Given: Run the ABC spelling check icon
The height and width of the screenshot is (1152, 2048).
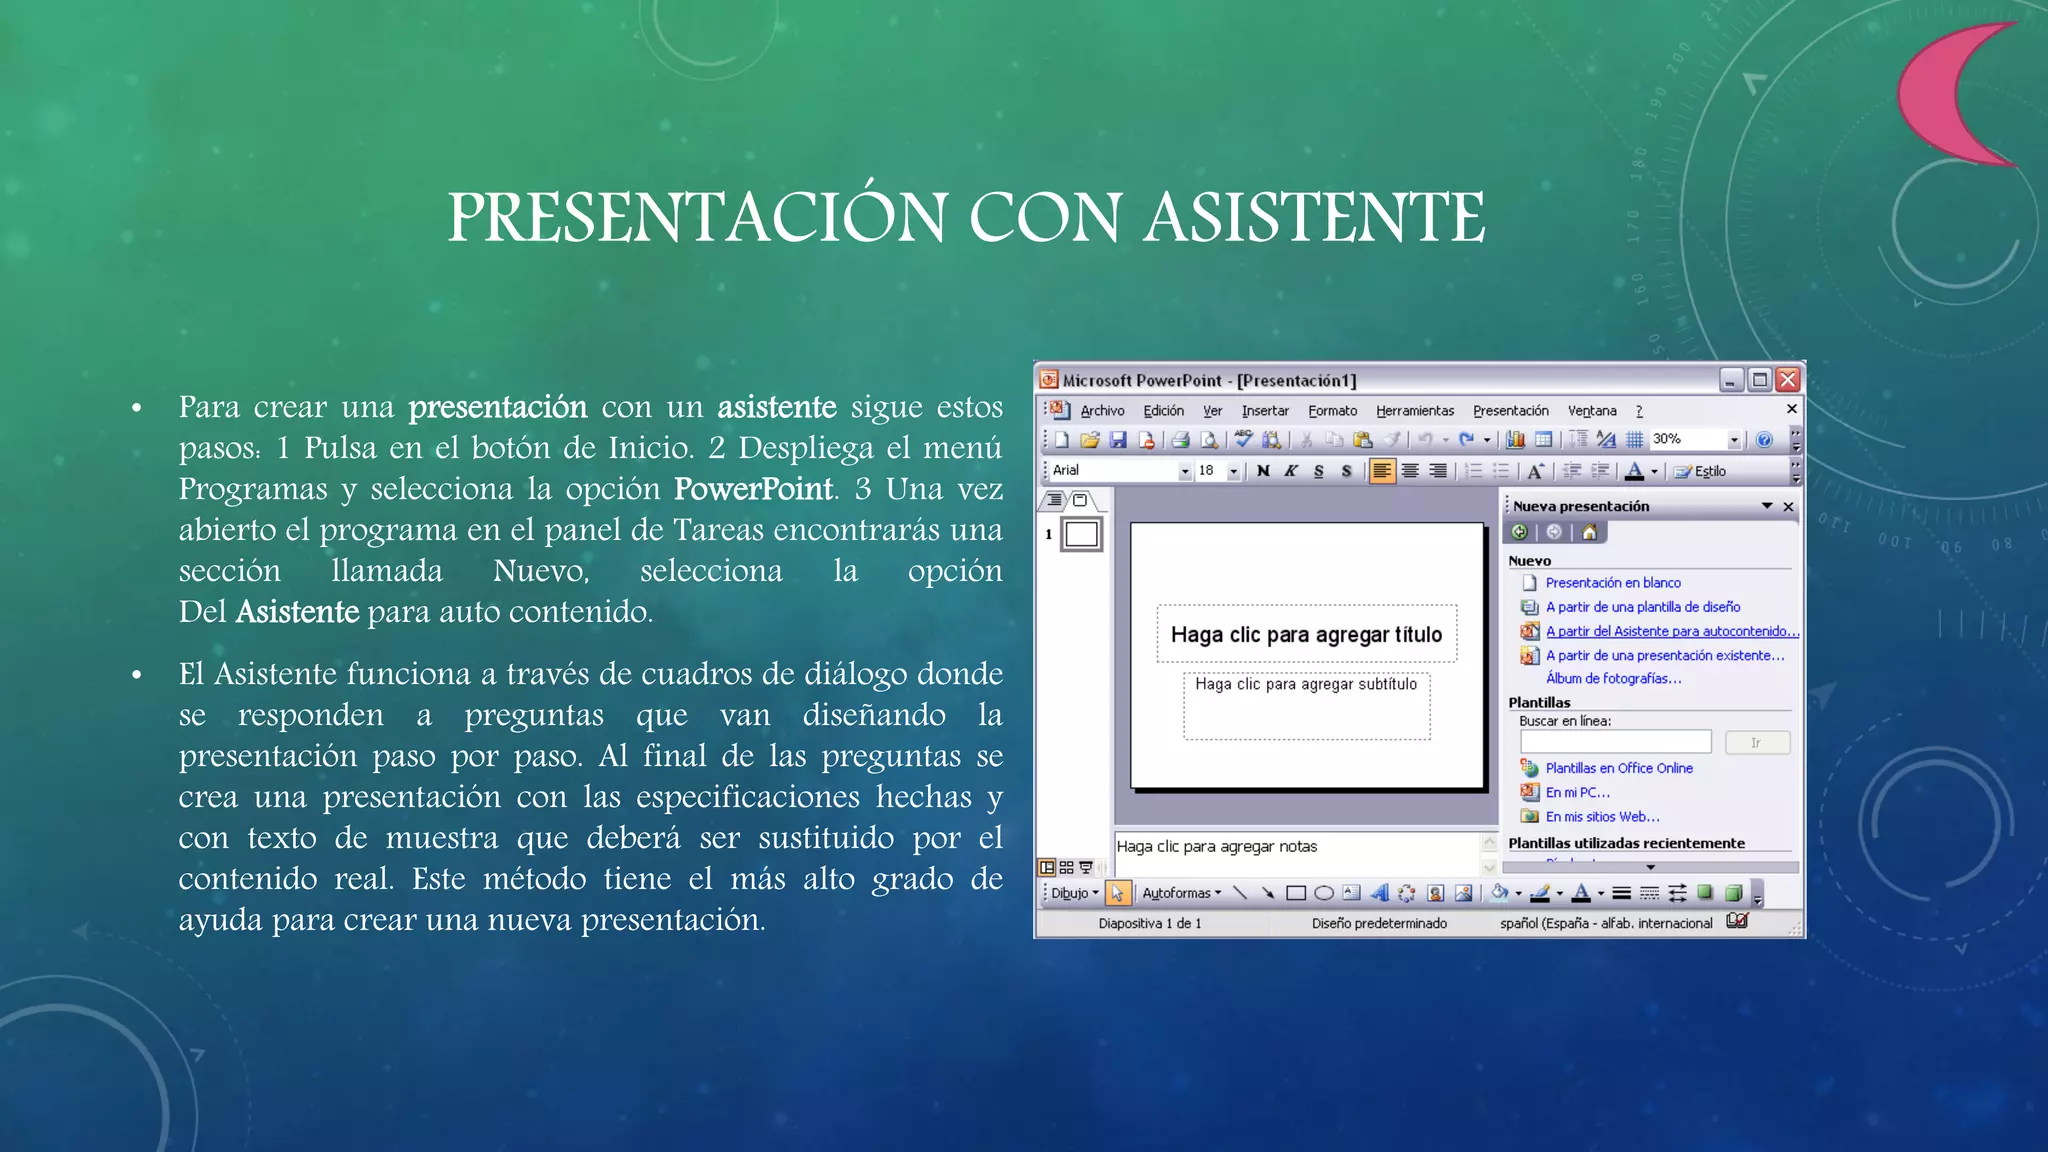Looking at the screenshot, I should point(1244,439).
